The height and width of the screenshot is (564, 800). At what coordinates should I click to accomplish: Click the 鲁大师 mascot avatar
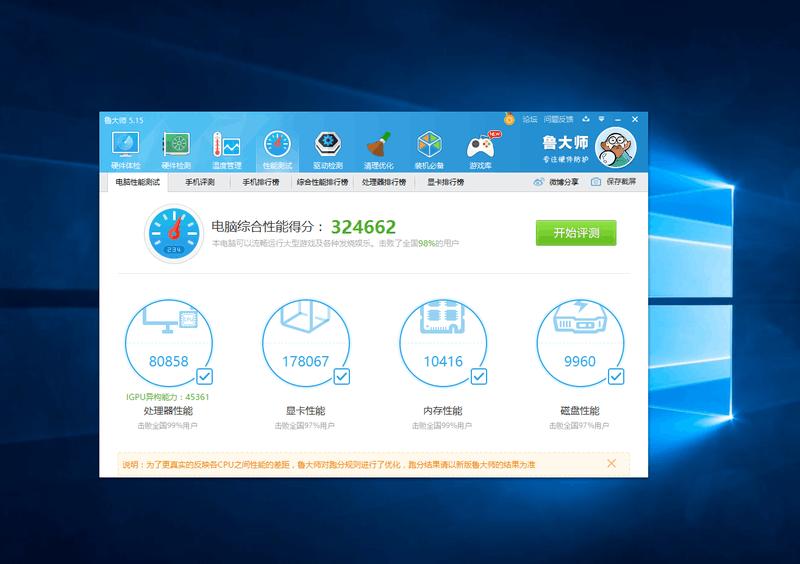coord(616,148)
